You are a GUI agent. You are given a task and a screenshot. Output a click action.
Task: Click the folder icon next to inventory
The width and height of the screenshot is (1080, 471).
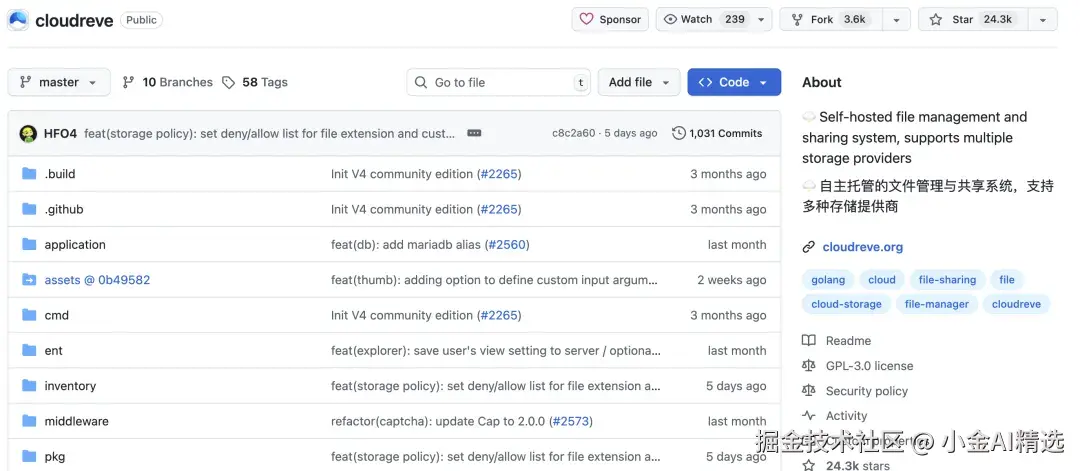[29, 386]
